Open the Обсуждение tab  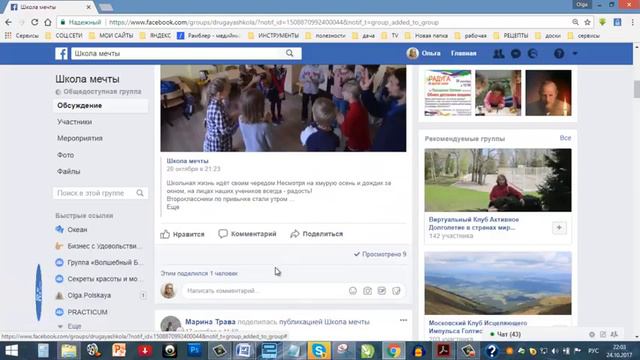(x=100, y=106)
